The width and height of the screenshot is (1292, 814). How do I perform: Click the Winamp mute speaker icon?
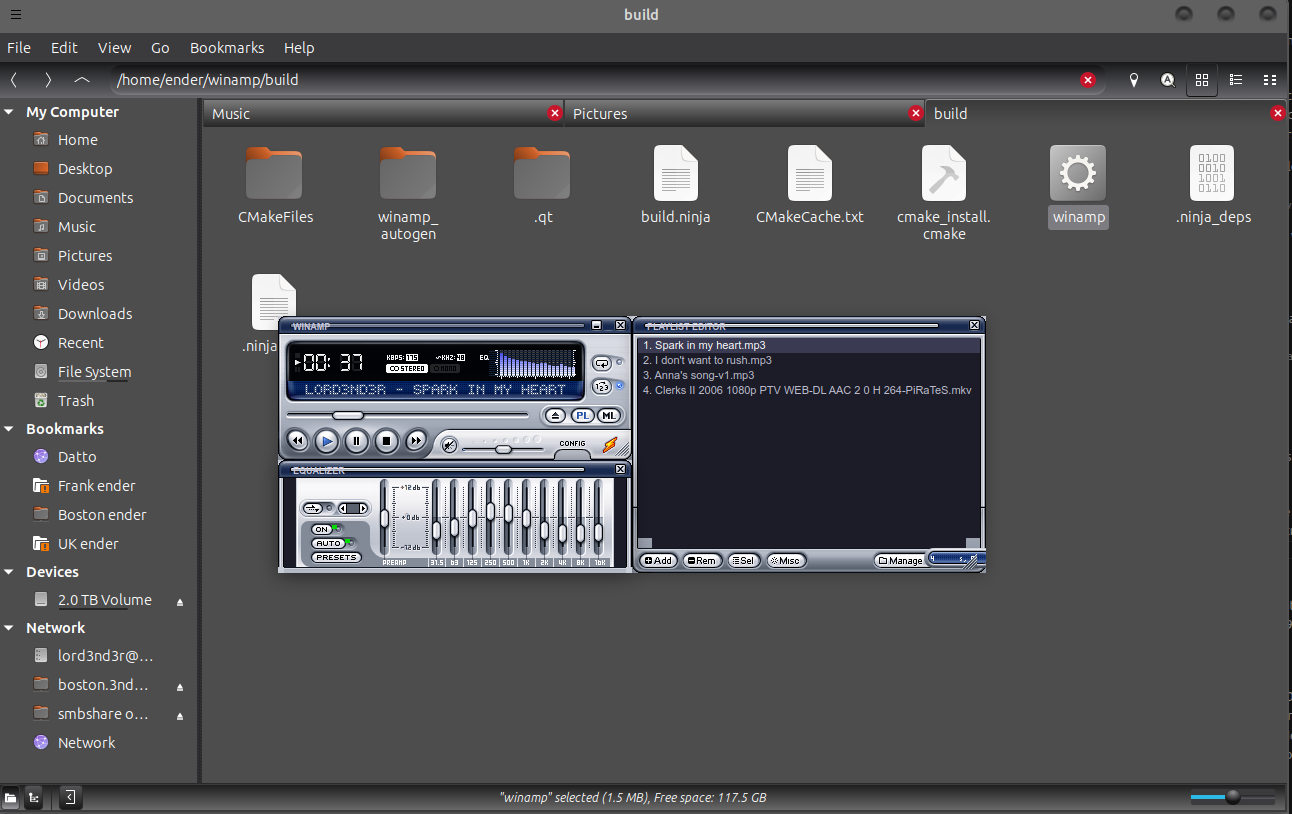click(450, 445)
